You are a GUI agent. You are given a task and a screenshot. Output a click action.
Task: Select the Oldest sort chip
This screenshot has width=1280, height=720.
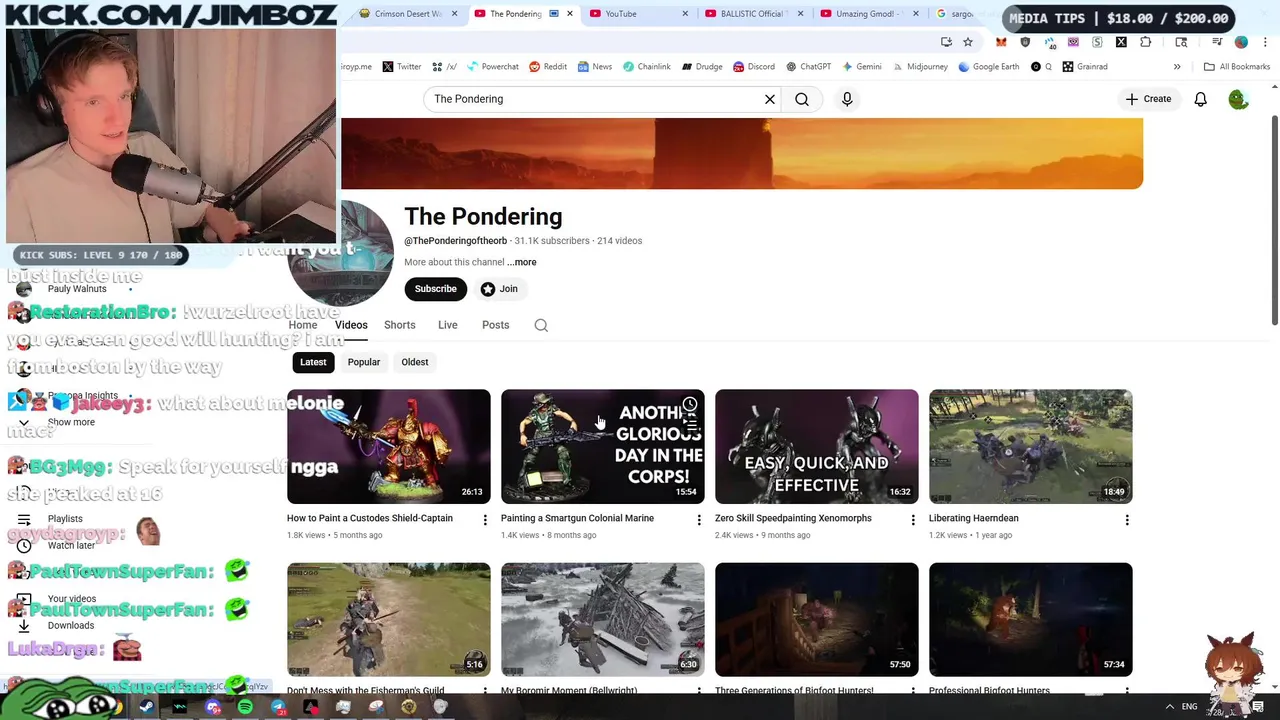coord(415,362)
